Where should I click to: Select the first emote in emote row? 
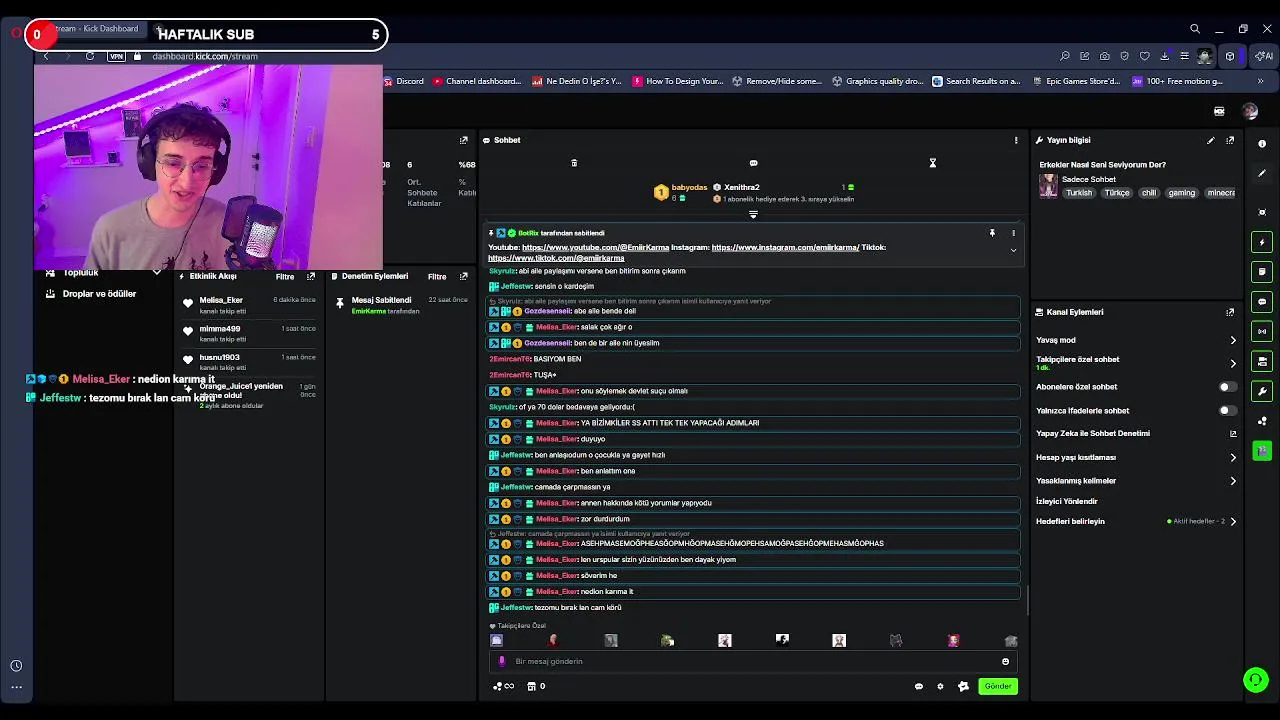[497, 640]
